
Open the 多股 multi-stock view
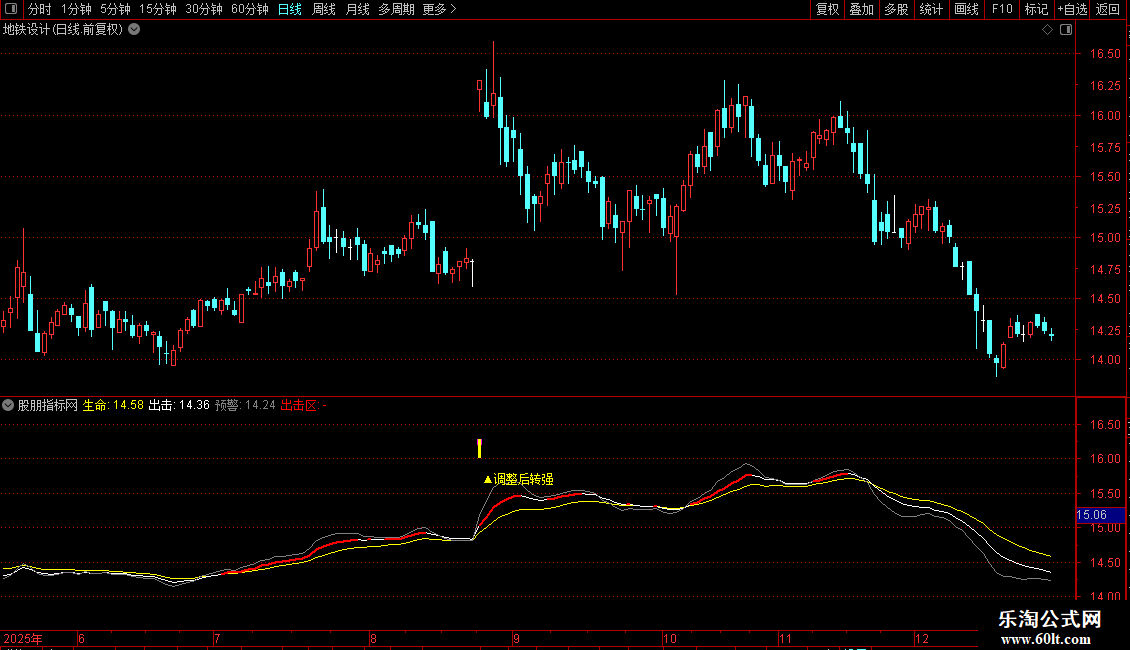tap(896, 9)
